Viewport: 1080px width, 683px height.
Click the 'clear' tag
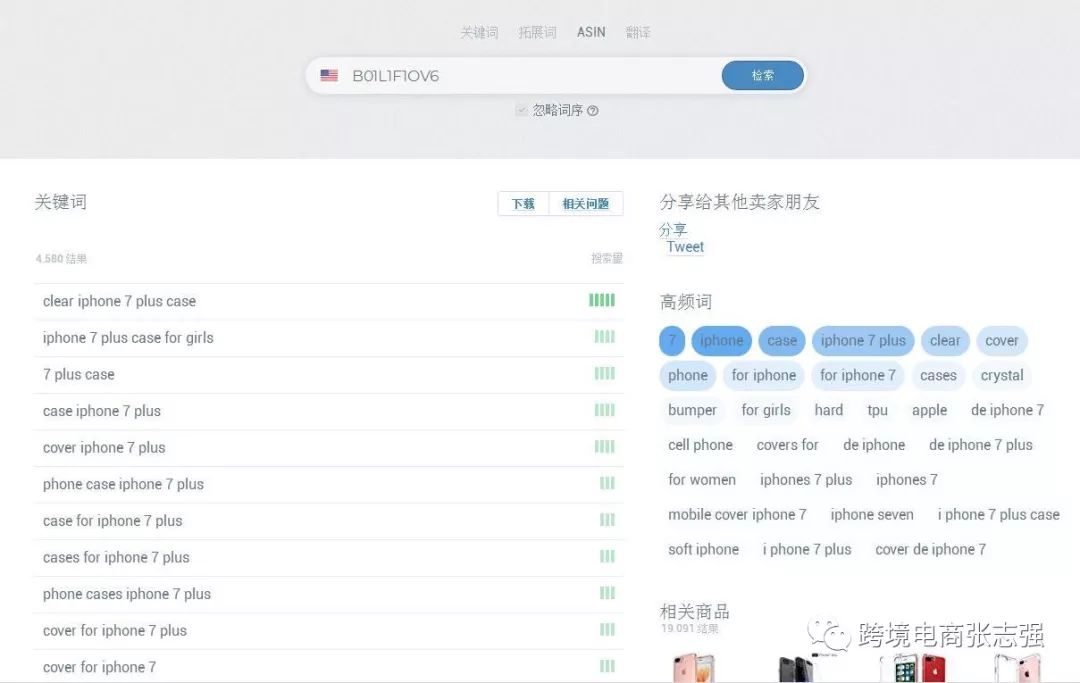click(x=945, y=341)
